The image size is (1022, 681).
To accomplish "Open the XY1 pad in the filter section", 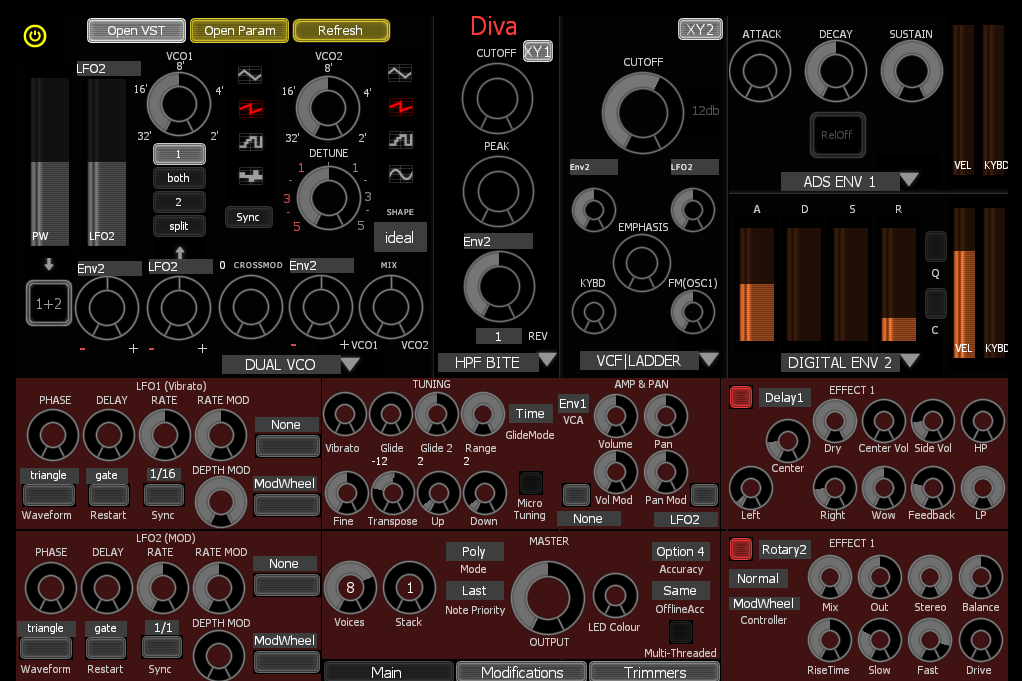I will pos(536,51).
